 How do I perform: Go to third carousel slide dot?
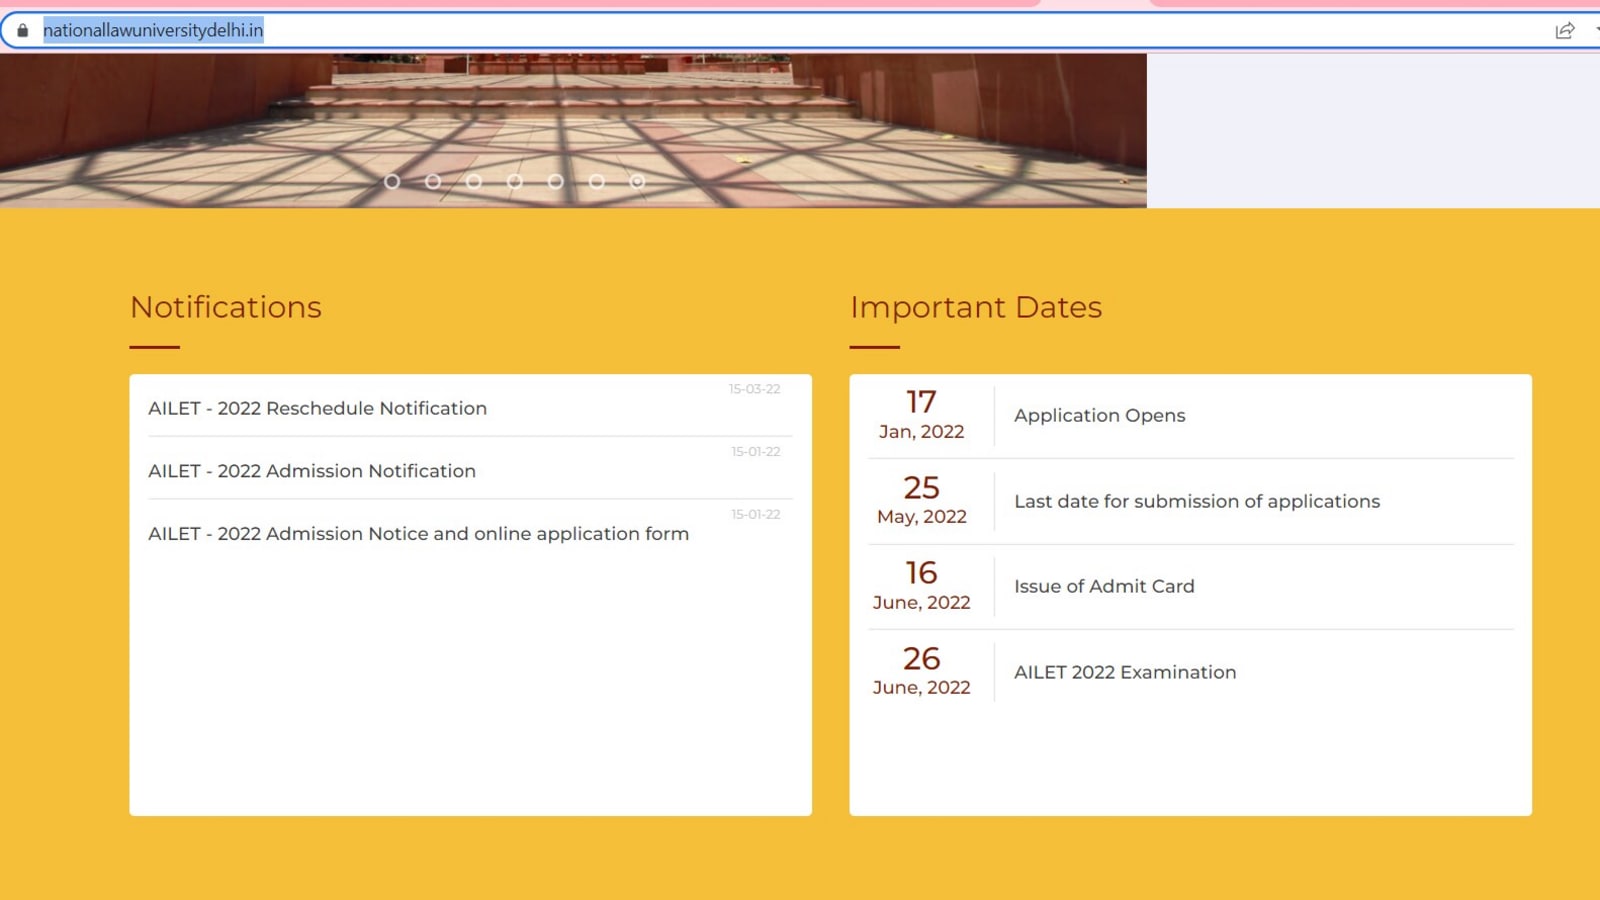(474, 181)
